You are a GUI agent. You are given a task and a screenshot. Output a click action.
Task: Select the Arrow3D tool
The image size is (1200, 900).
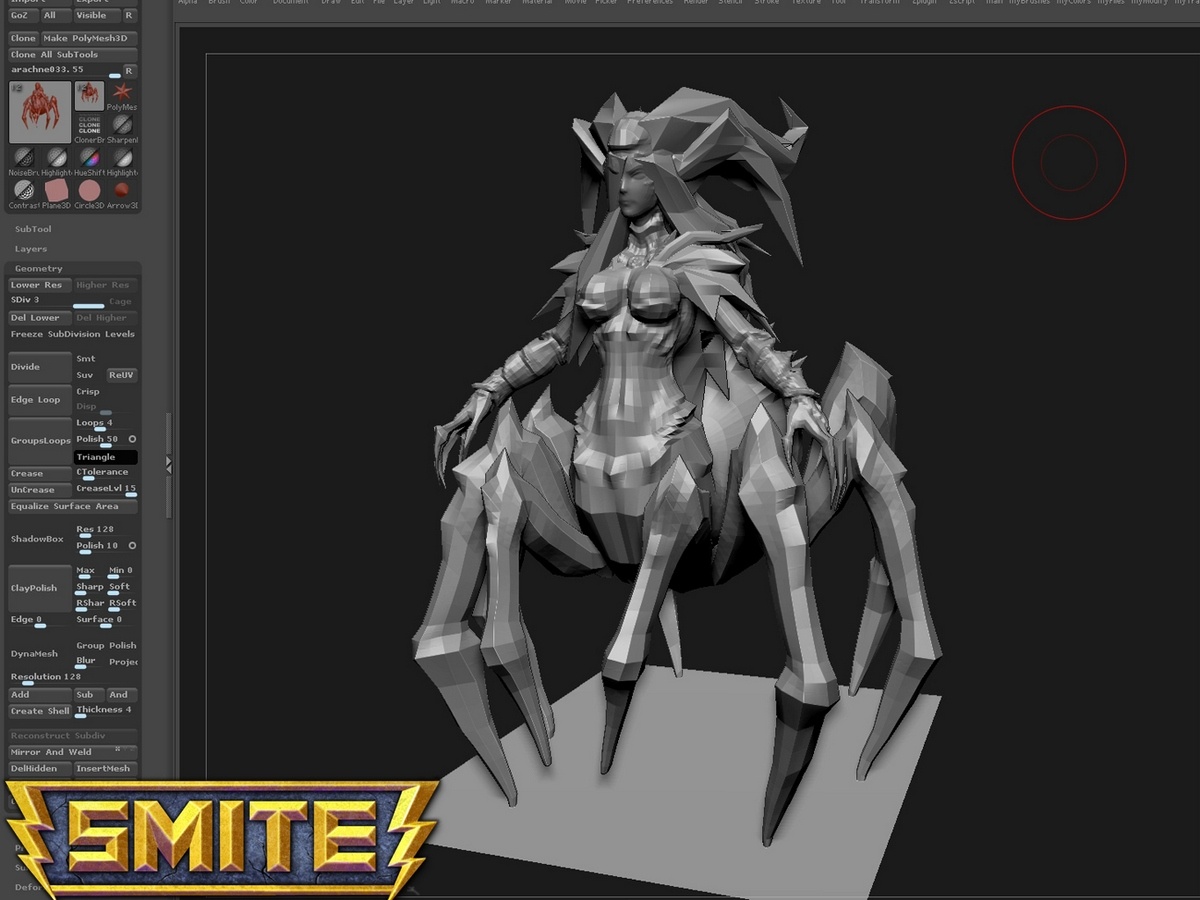122,190
